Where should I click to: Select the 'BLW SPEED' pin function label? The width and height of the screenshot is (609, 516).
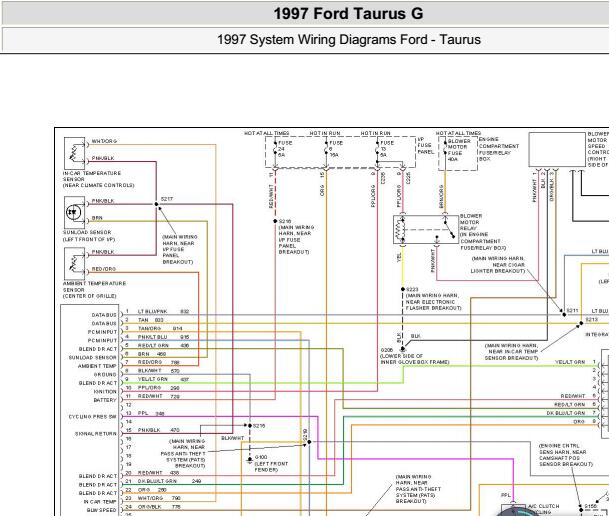tap(102, 510)
